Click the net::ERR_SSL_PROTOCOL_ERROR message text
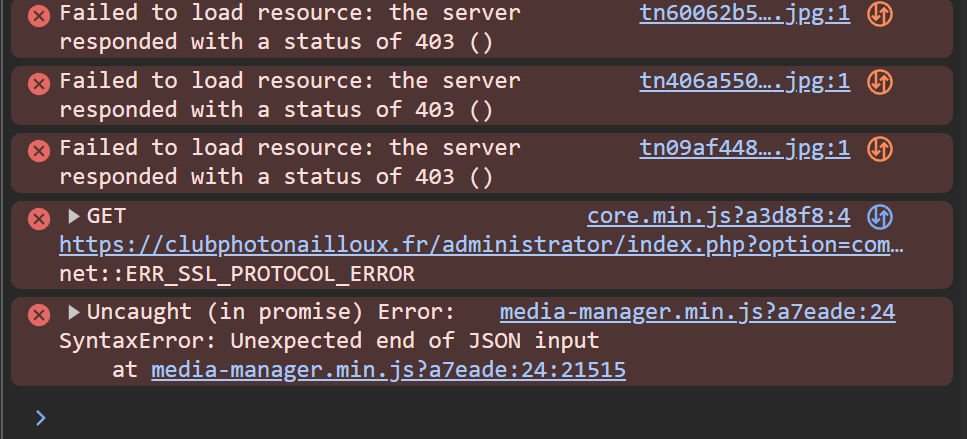The image size is (967, 439). (237, 274)
